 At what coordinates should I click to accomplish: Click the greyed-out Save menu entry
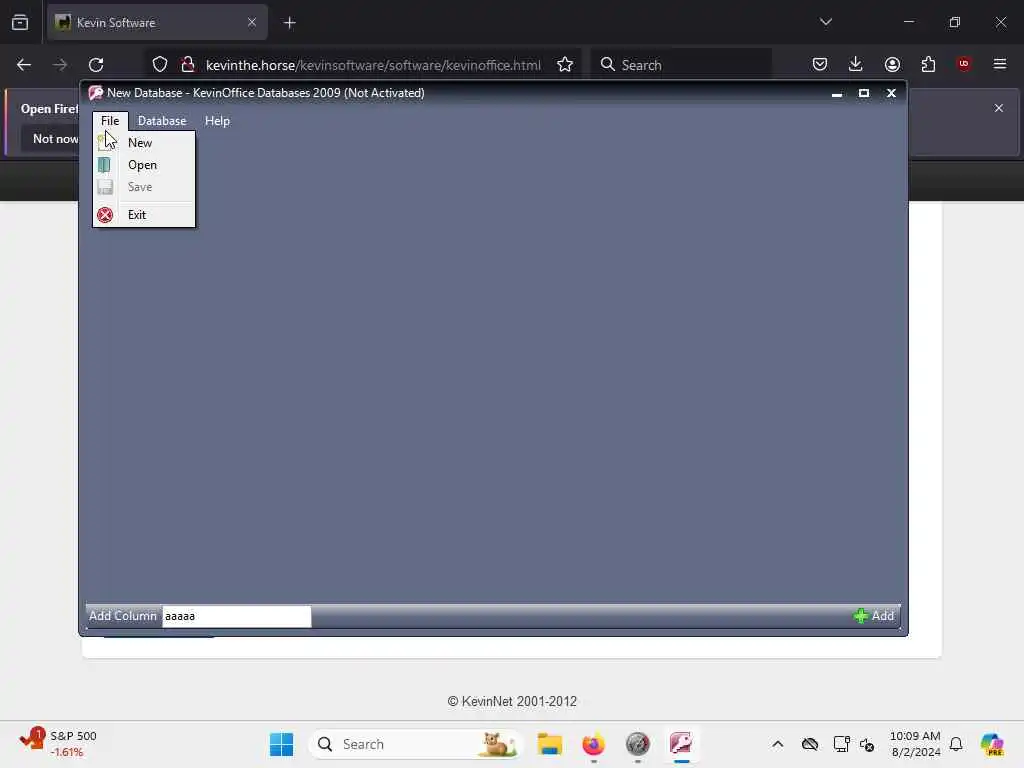tap(144, 187)
